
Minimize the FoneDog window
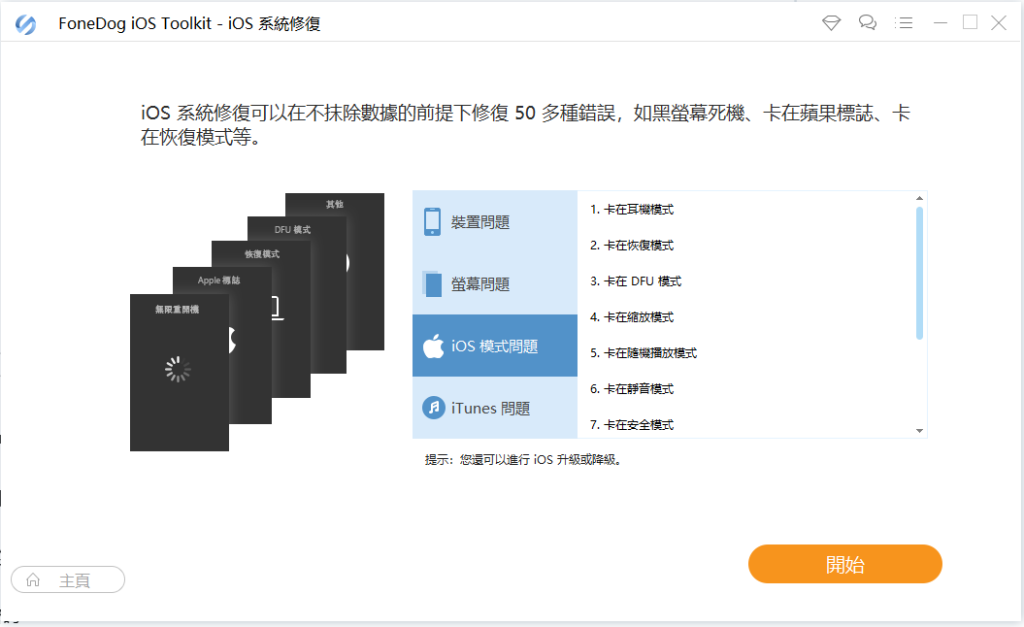point(940,23)
